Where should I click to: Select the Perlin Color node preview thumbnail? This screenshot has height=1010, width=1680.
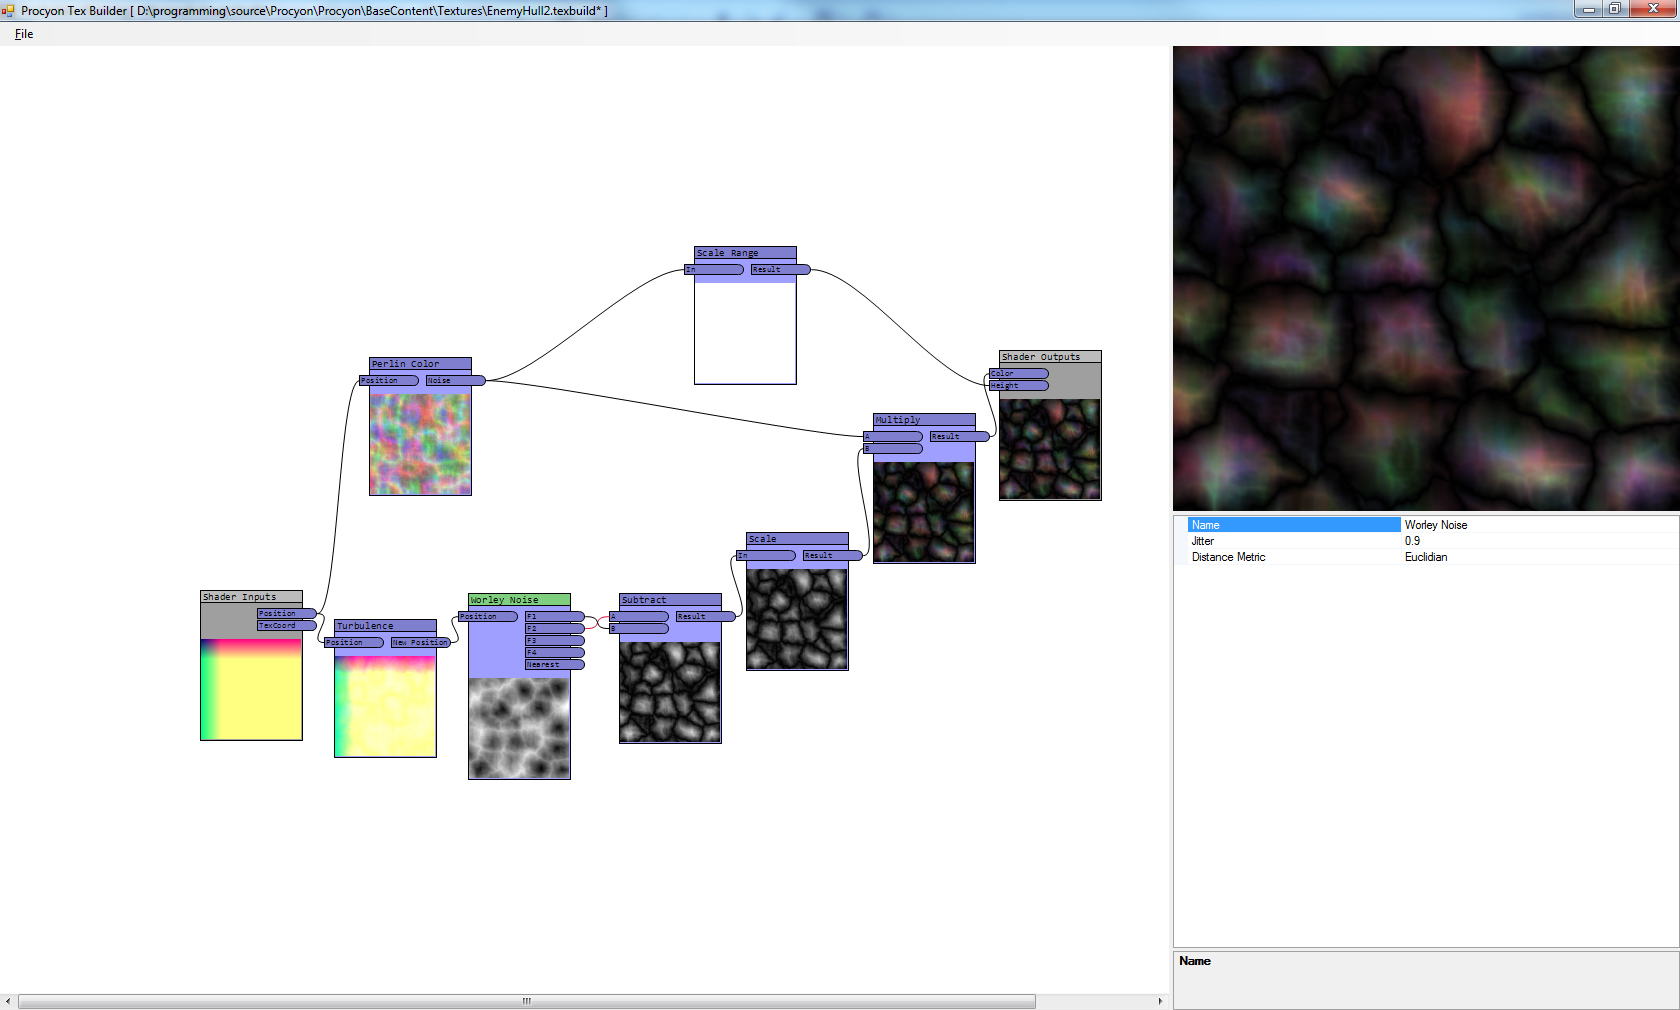click(420, 444)
